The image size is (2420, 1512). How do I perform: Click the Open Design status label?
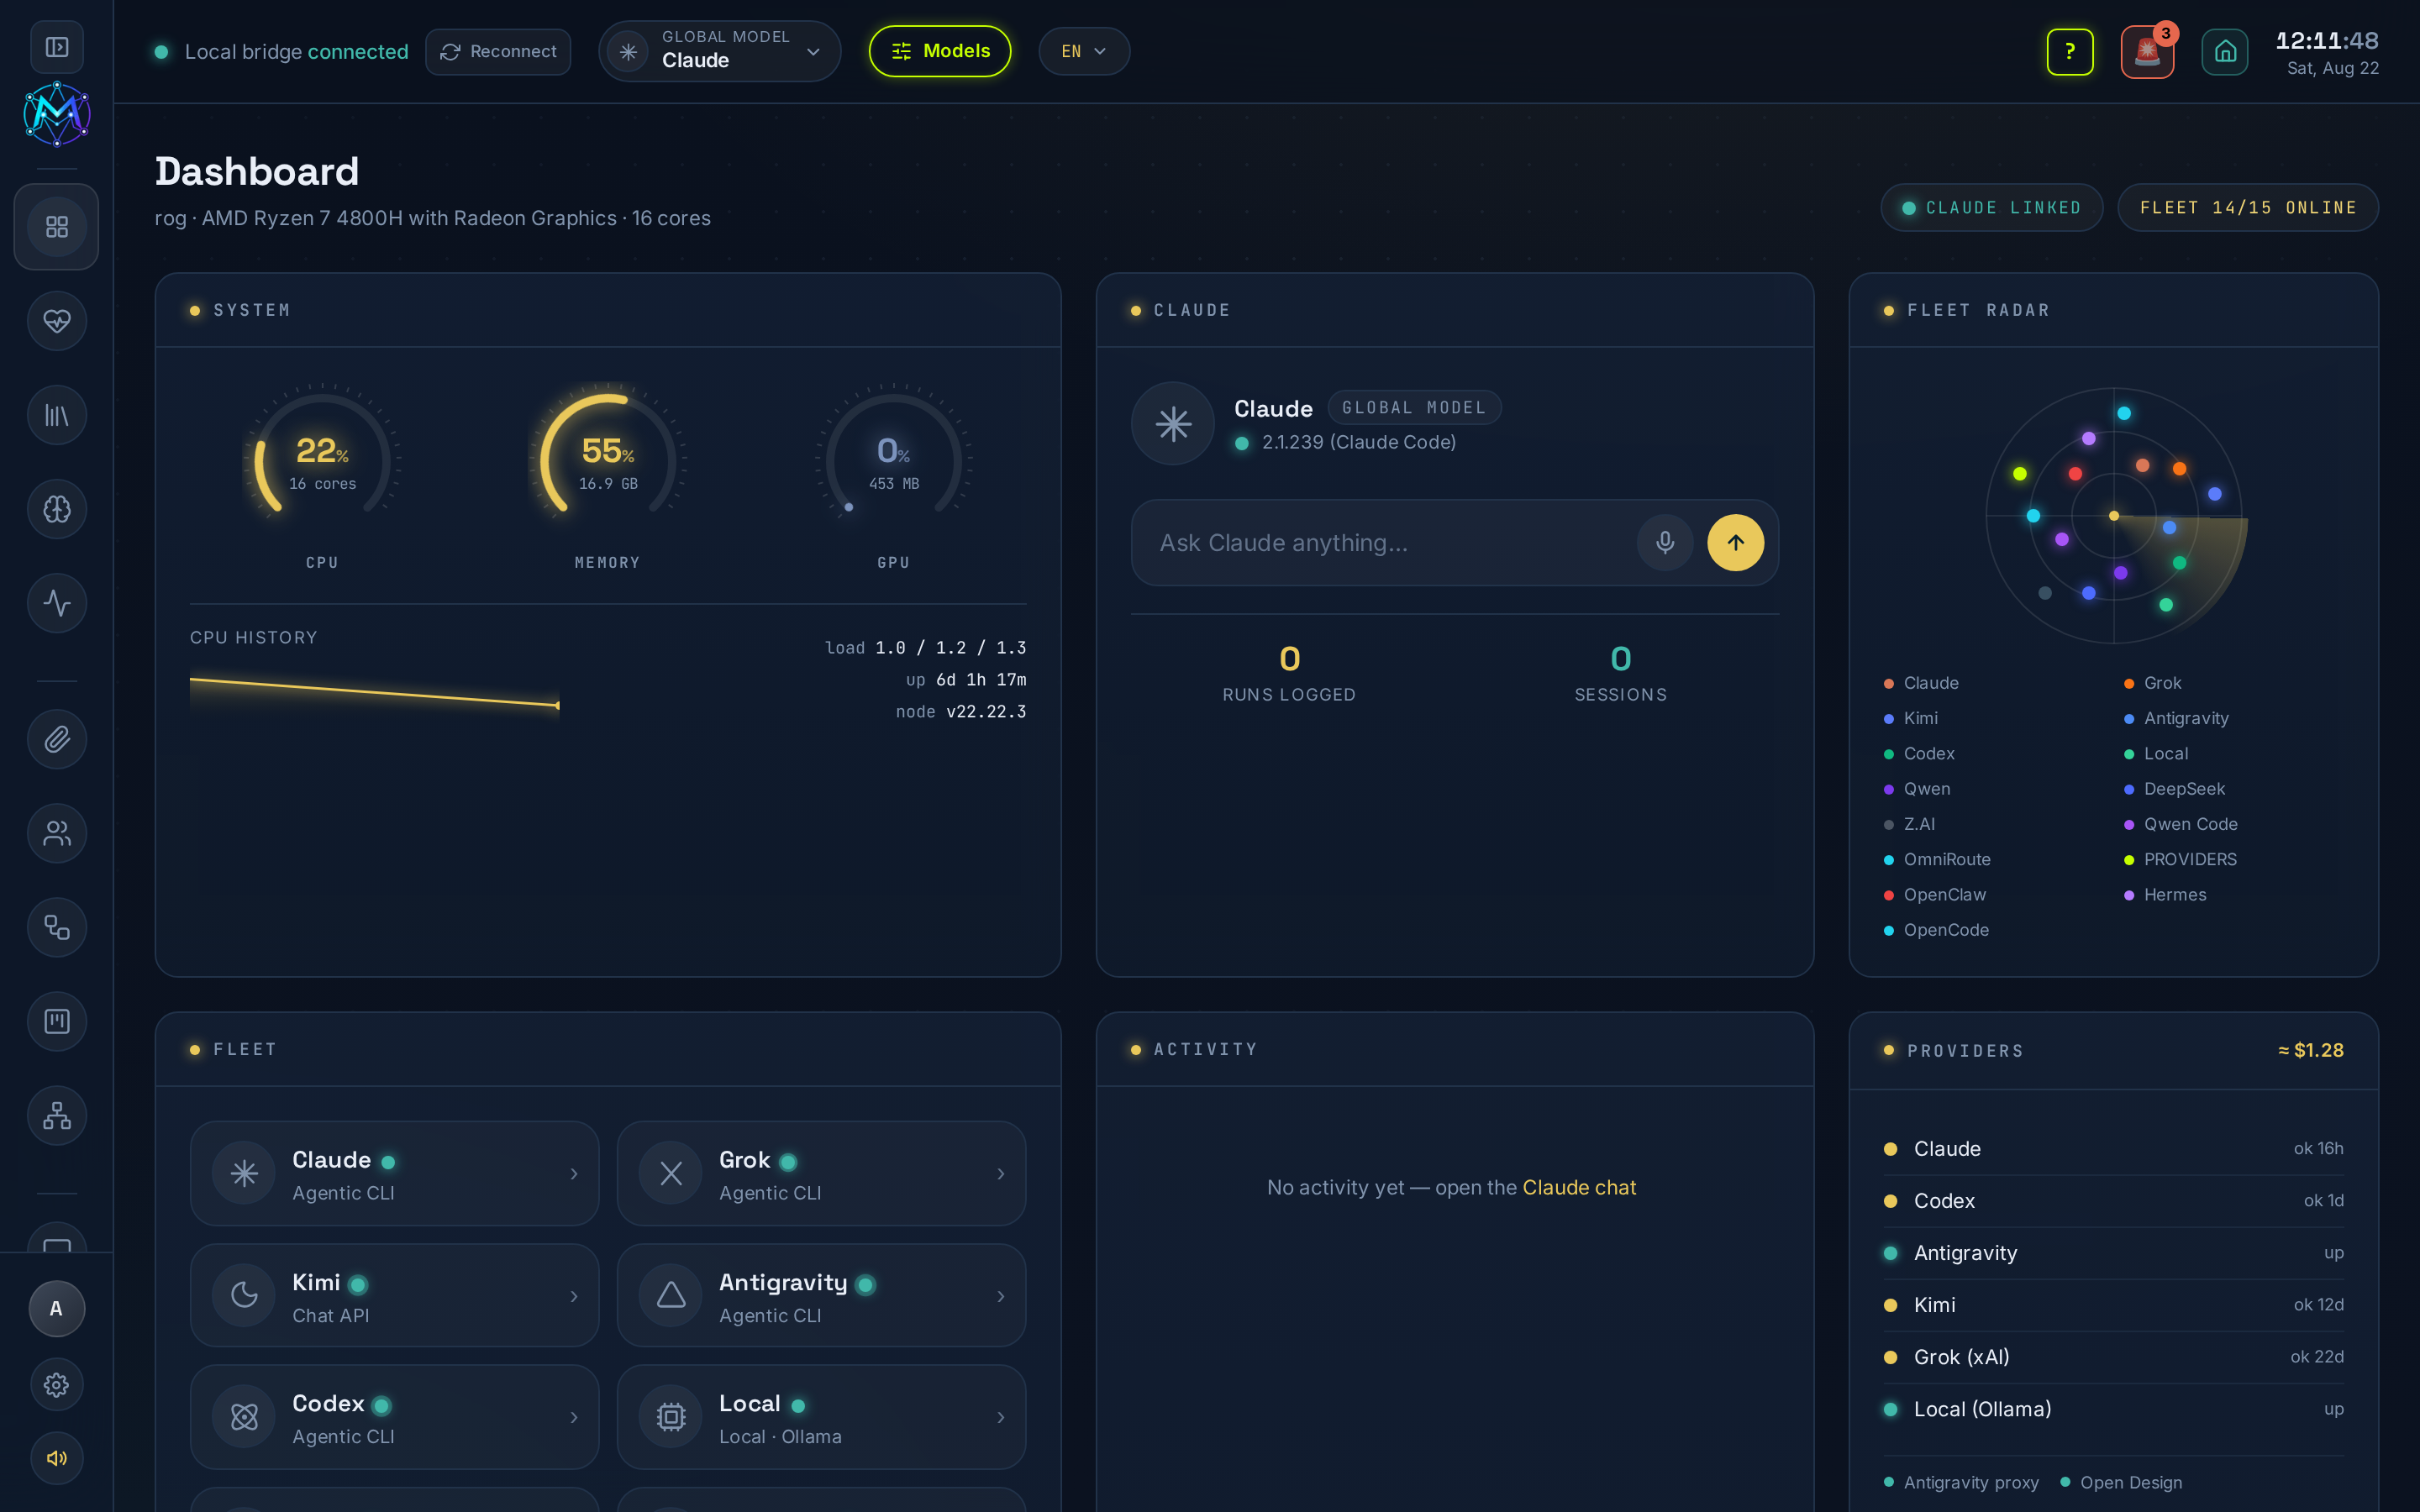coord(2121,1482)
